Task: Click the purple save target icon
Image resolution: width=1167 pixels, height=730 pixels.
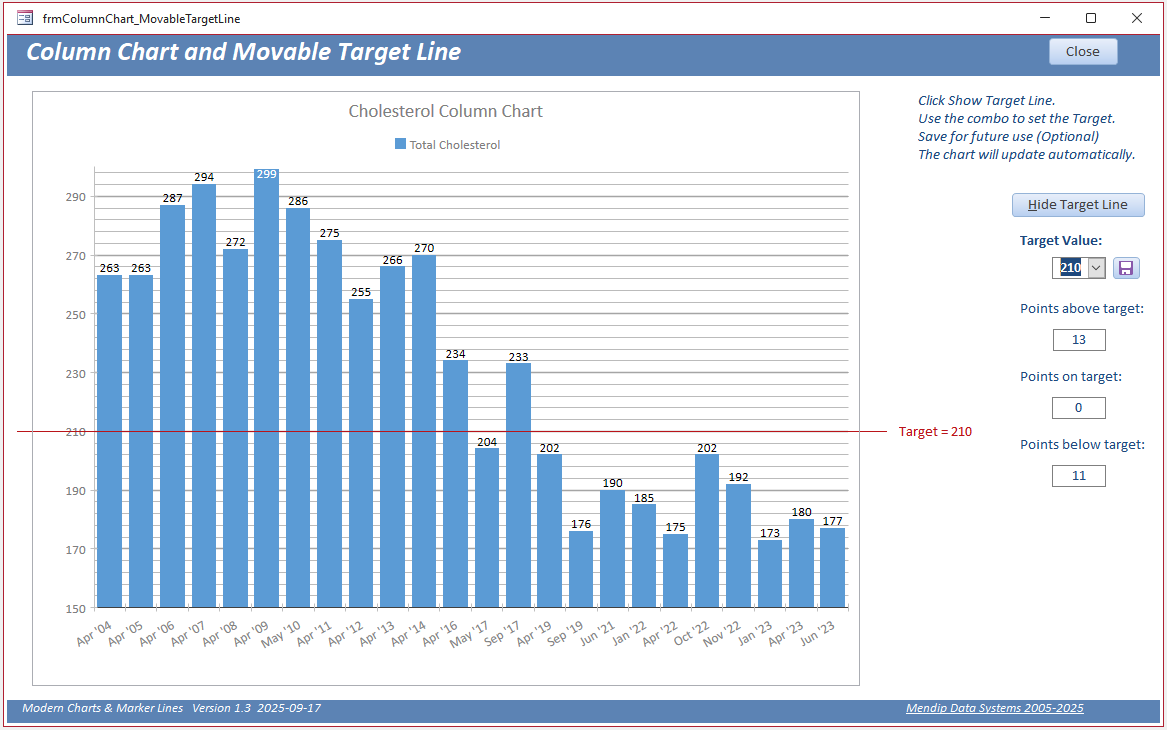Action: click(1125, 268)
